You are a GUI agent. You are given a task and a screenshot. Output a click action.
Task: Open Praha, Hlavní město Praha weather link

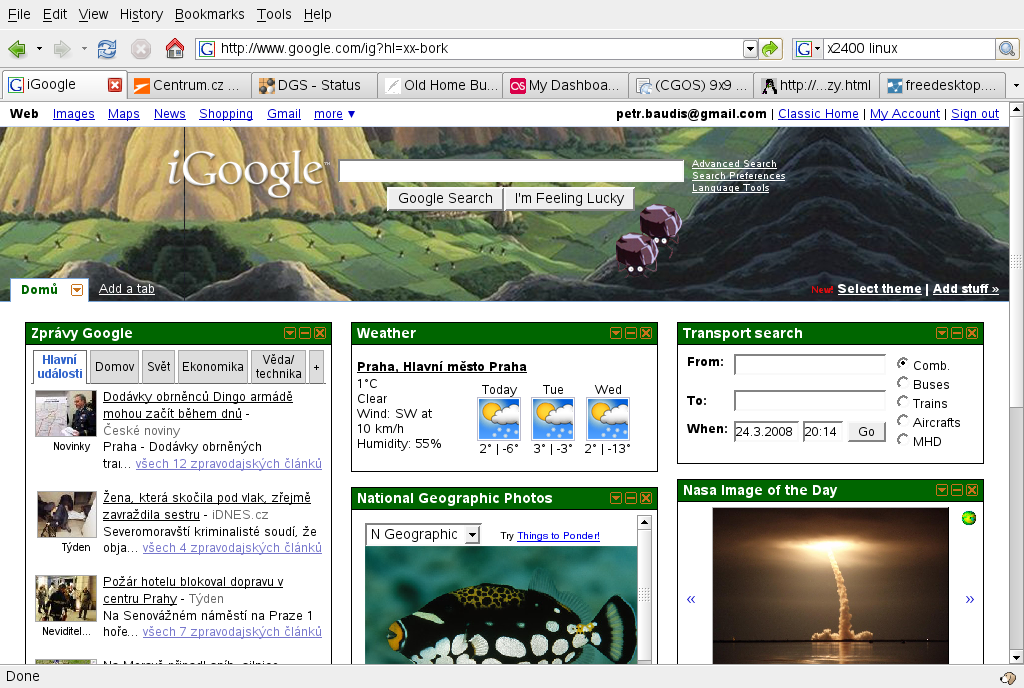tap(441, 367)
